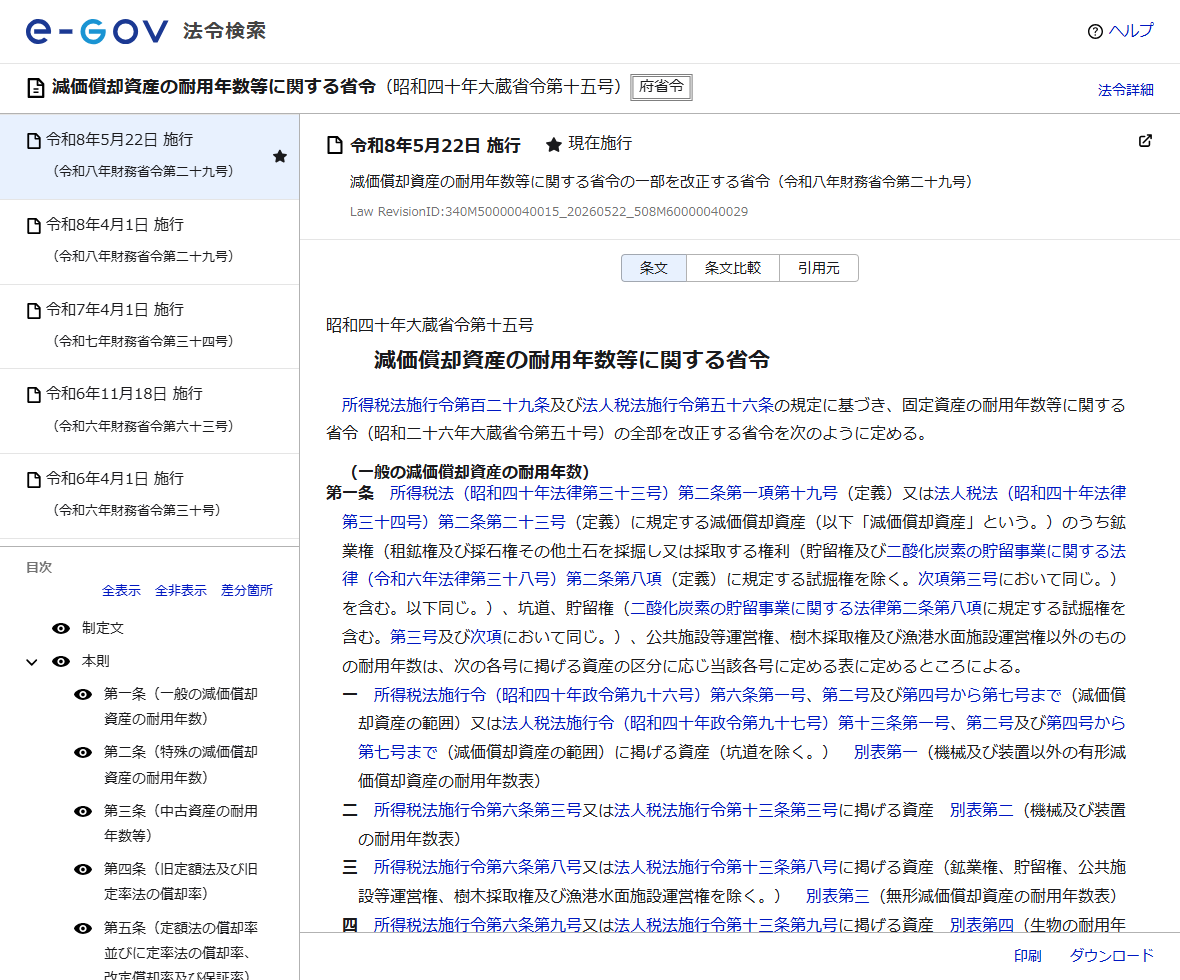
Task: Open 別表第三 link
Action: [x=838, y=896]
